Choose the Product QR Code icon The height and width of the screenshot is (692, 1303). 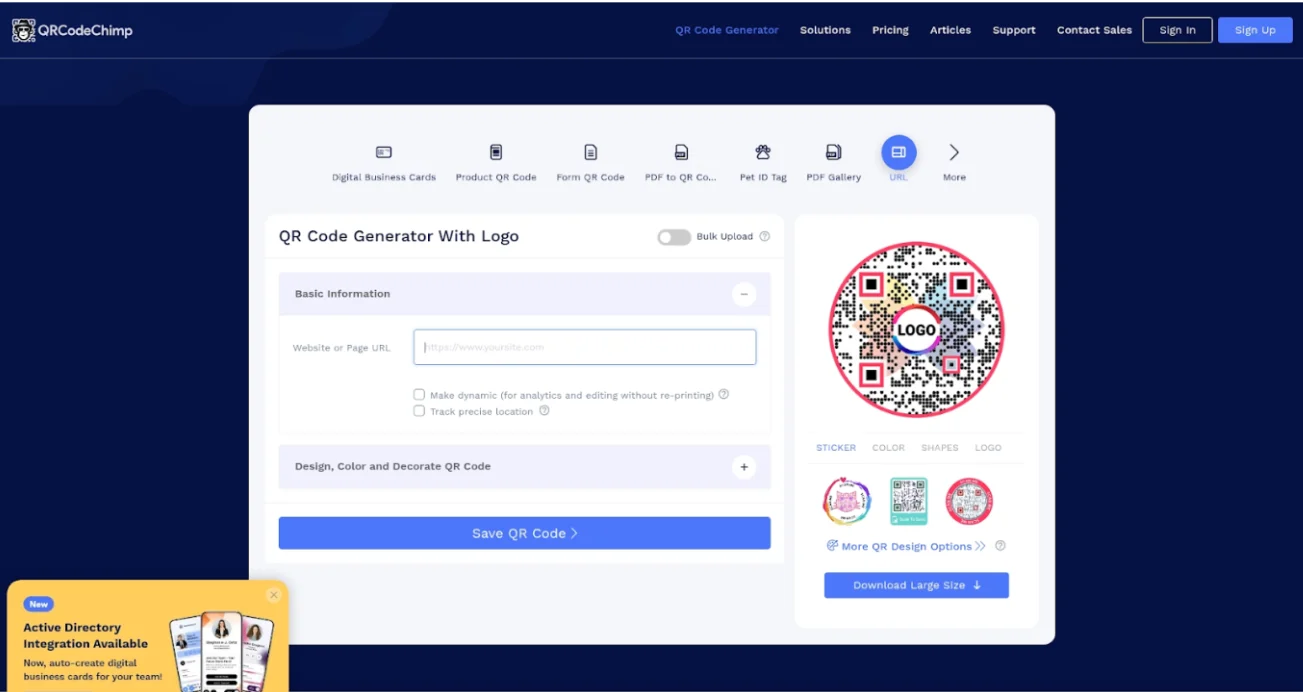point(496,152)
